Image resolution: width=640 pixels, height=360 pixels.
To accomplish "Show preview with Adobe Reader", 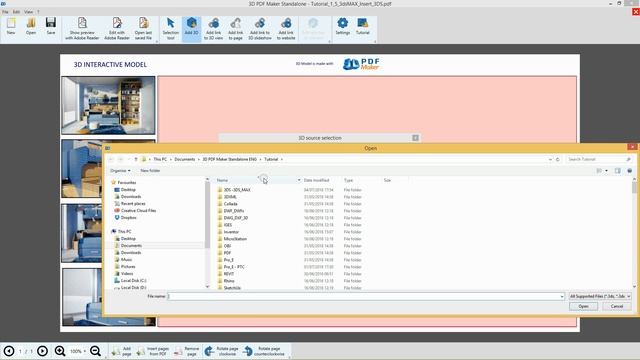I will coord(82,29).
